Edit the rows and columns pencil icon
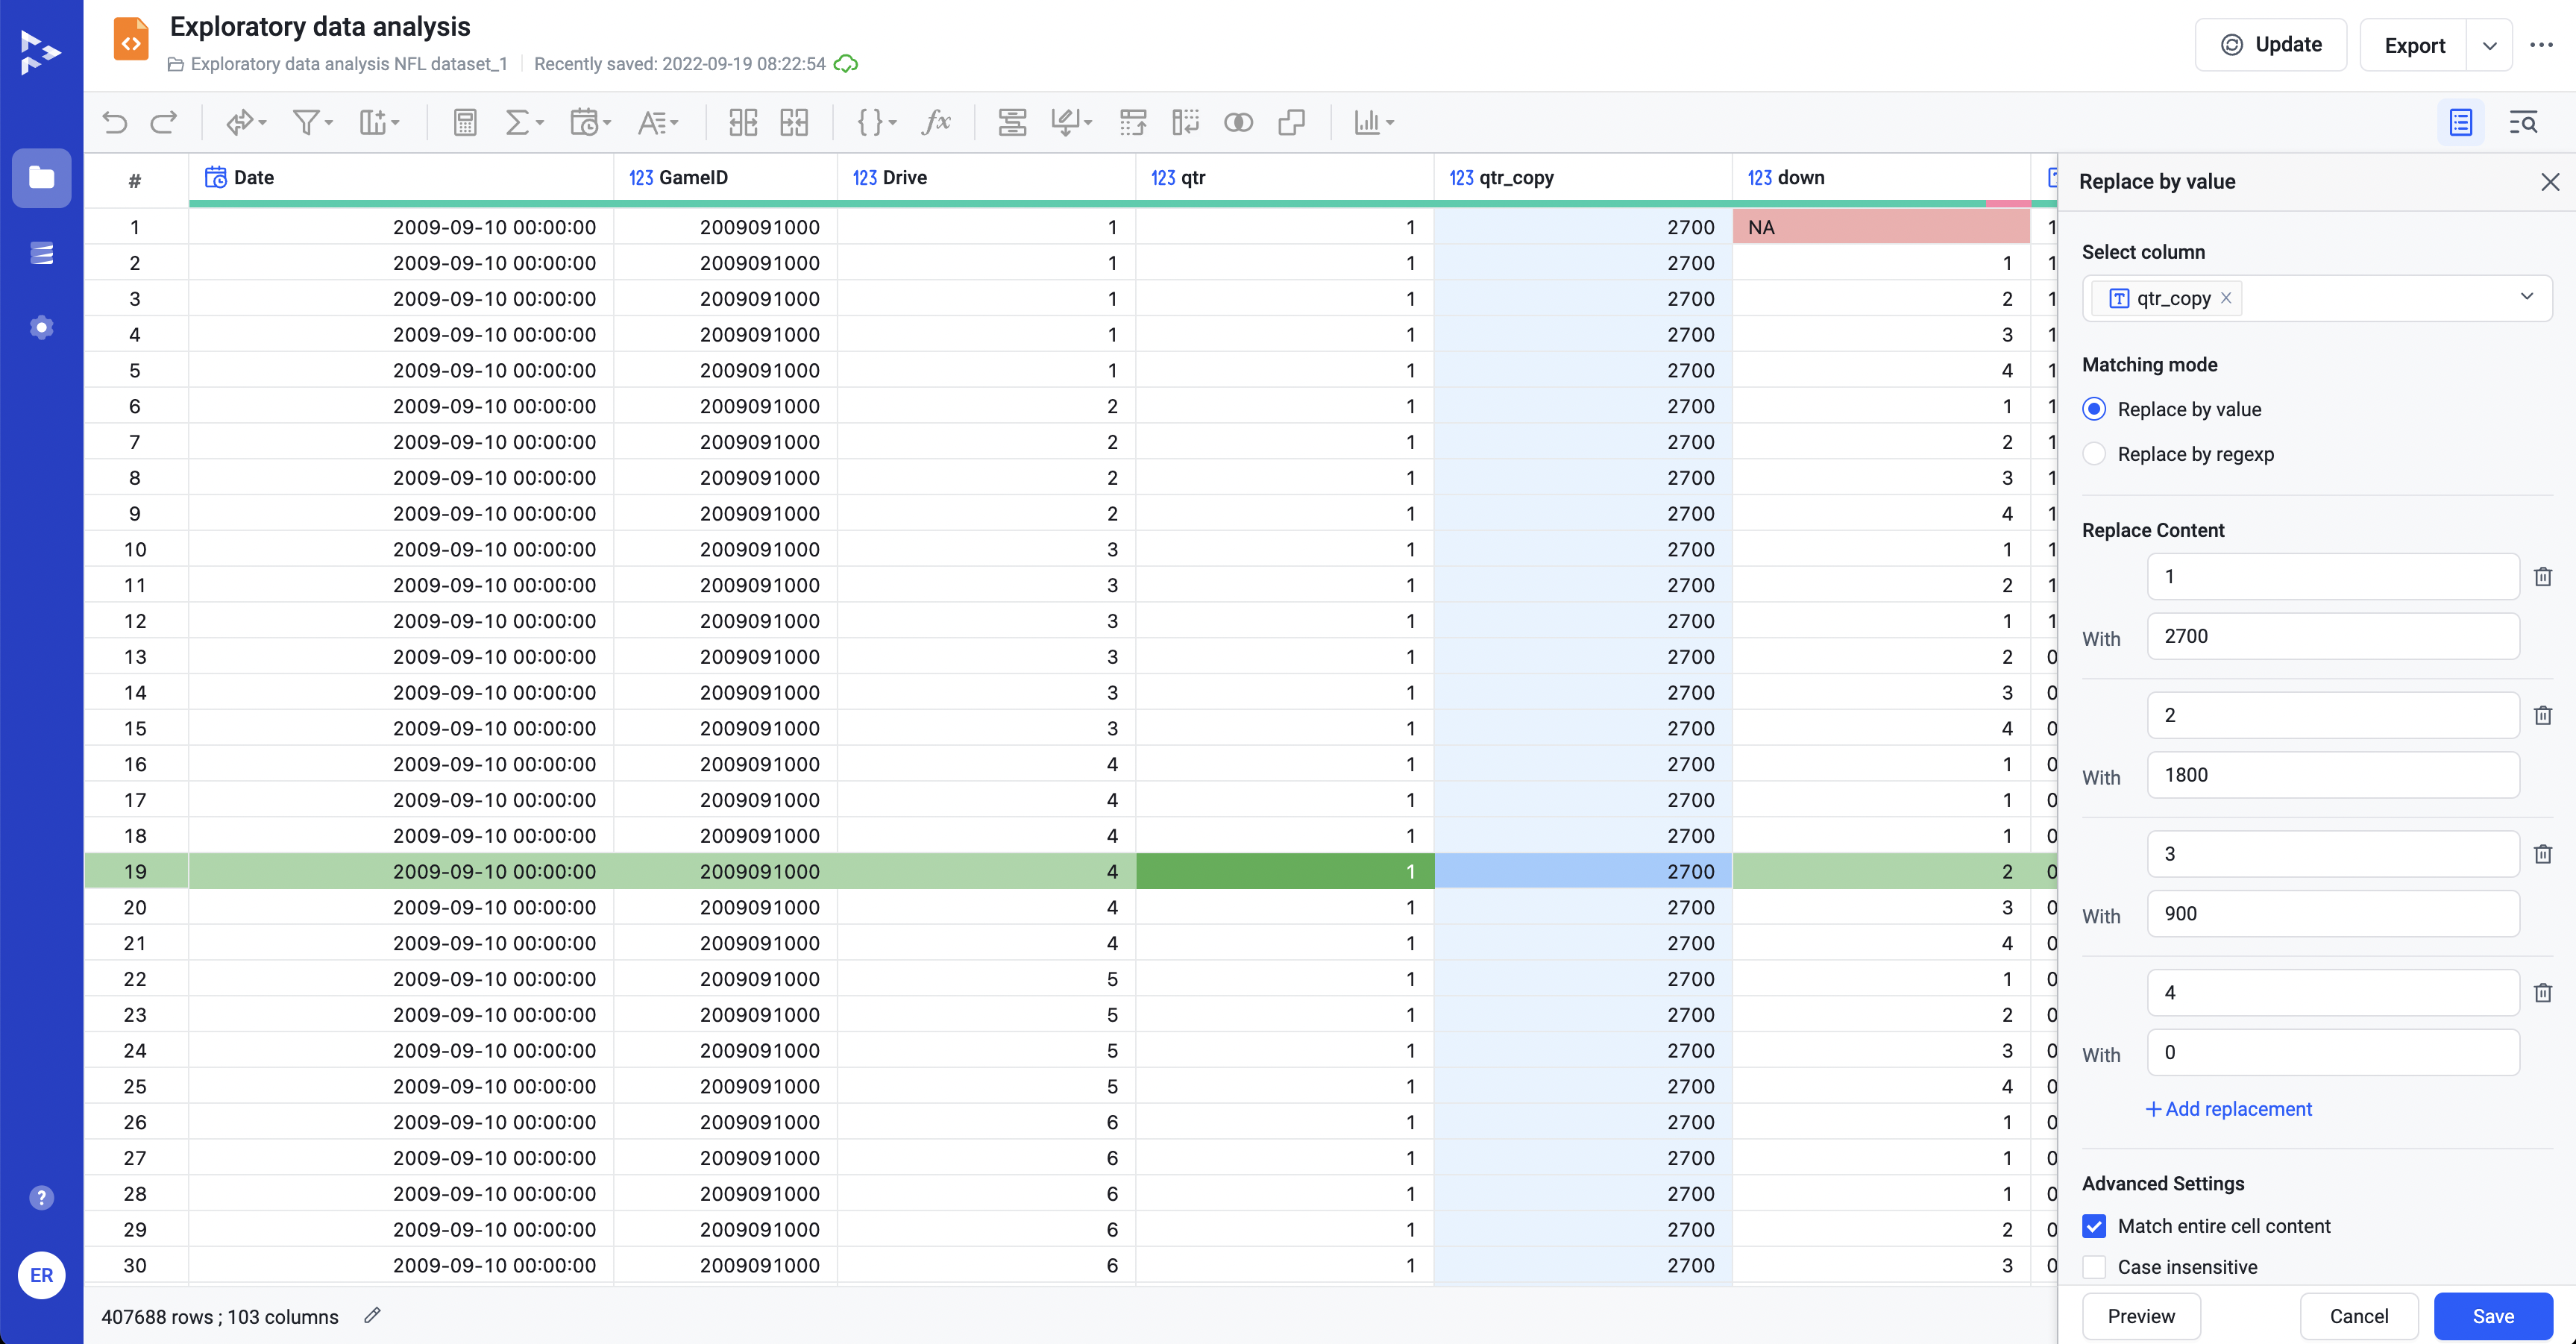 point(372,1316)
